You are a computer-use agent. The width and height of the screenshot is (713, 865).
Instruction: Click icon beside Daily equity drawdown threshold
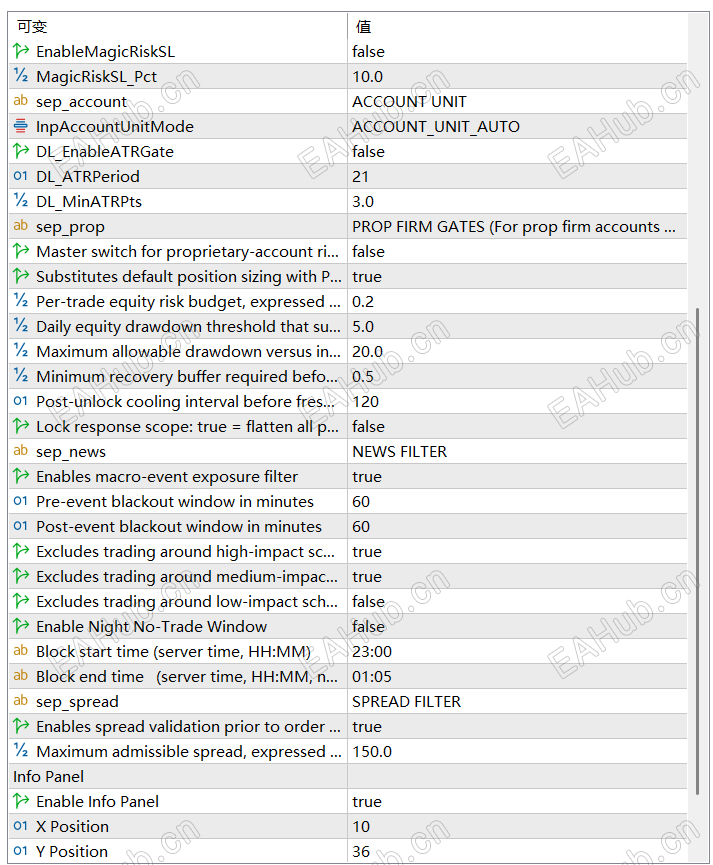point(21,326)
